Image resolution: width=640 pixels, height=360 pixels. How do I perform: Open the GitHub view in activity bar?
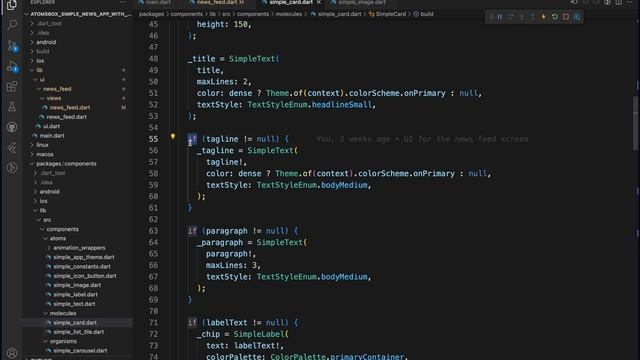(x=12, y=127)
